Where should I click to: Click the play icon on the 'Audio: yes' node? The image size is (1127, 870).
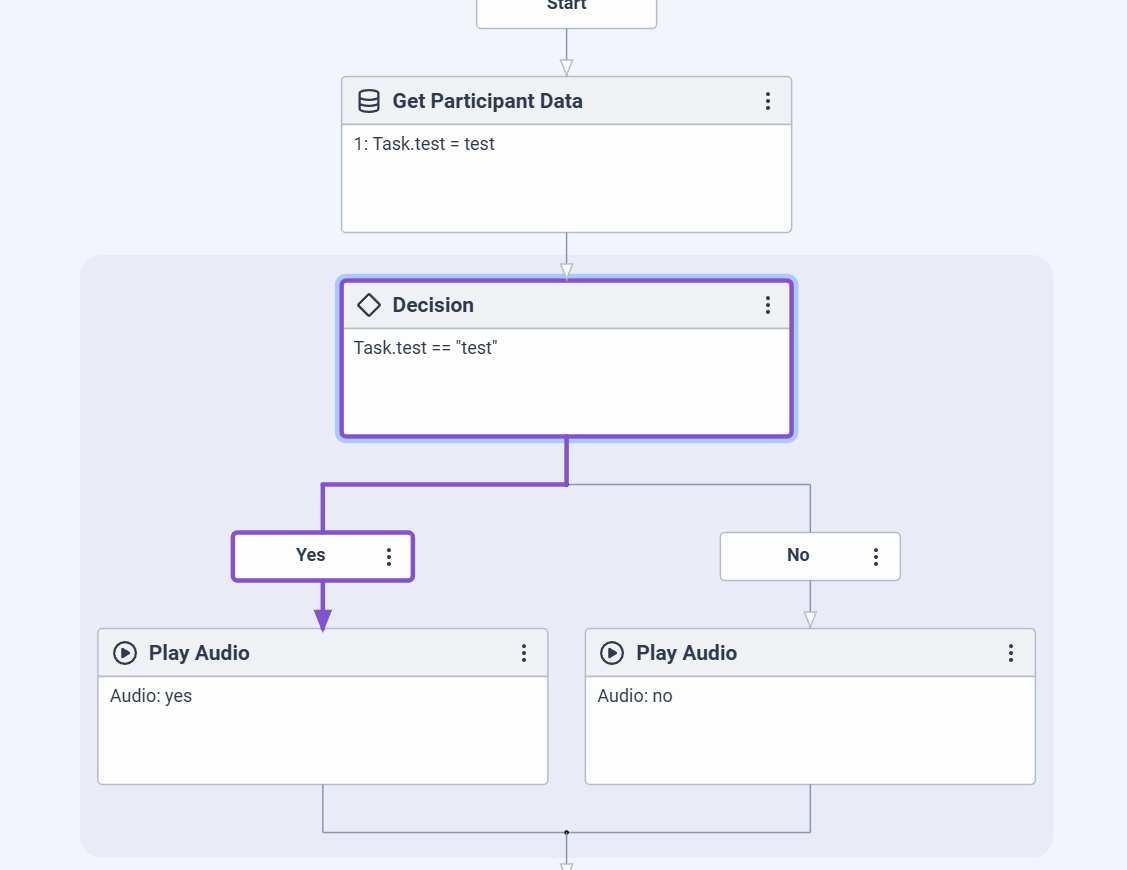(124, 653)
